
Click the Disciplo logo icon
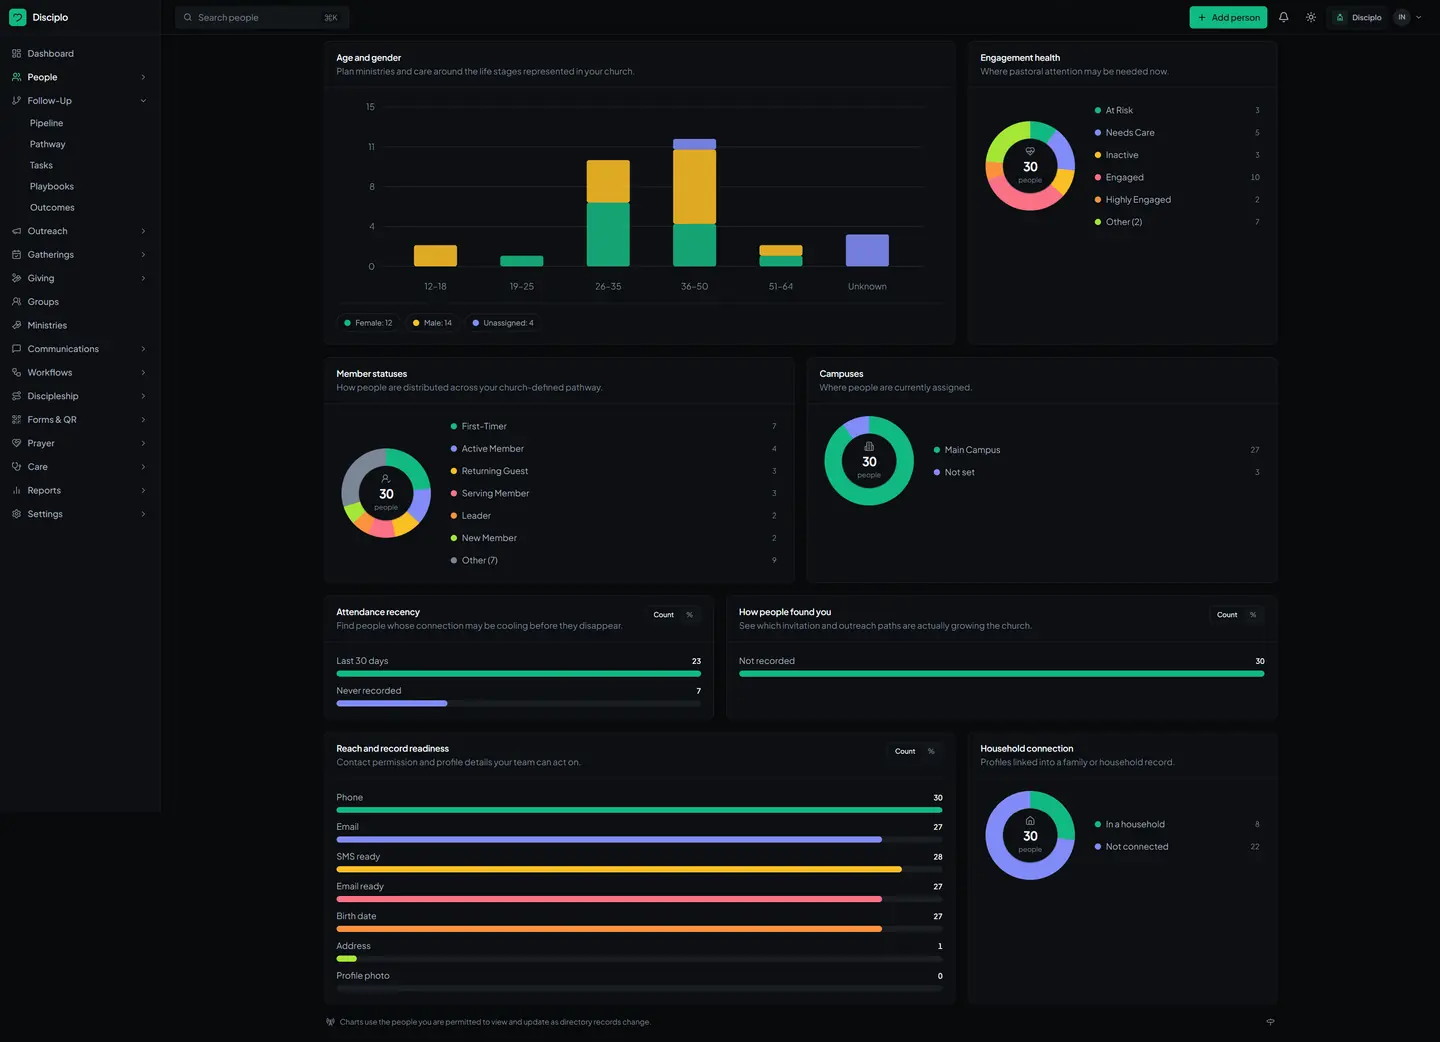[17, 17]
